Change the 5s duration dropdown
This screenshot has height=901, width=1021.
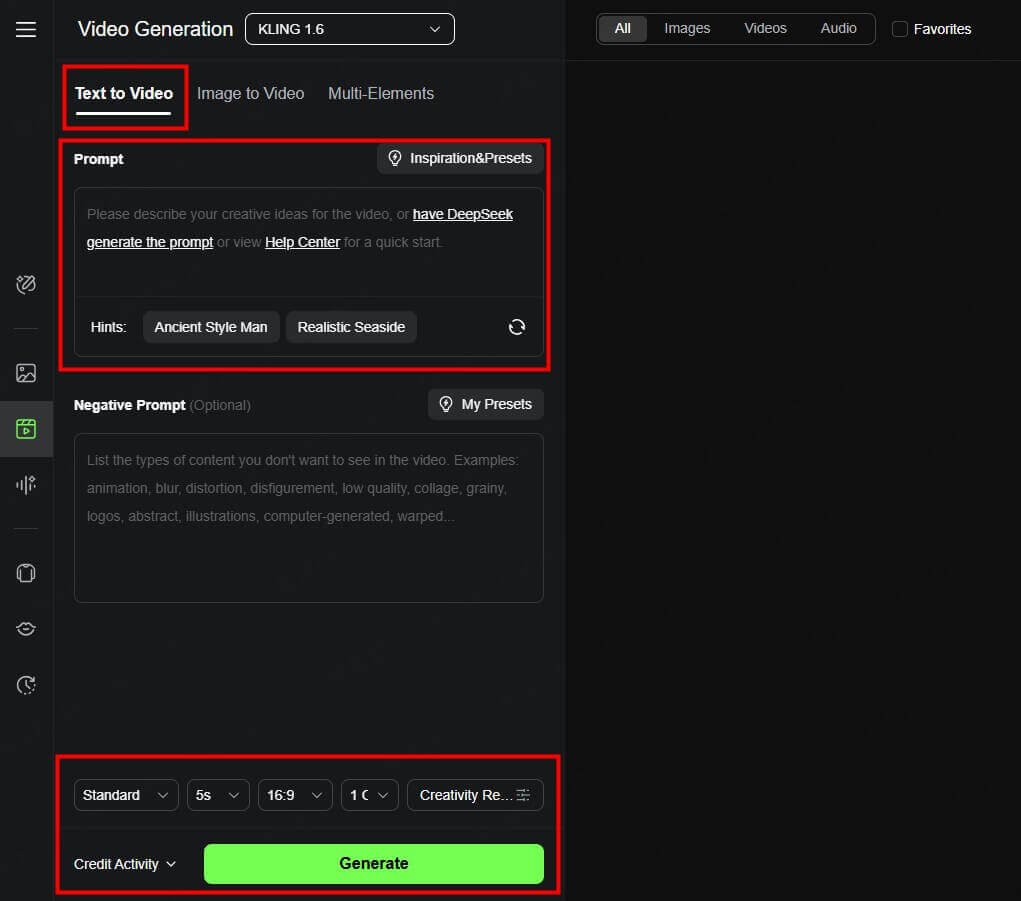click(218, 795)
